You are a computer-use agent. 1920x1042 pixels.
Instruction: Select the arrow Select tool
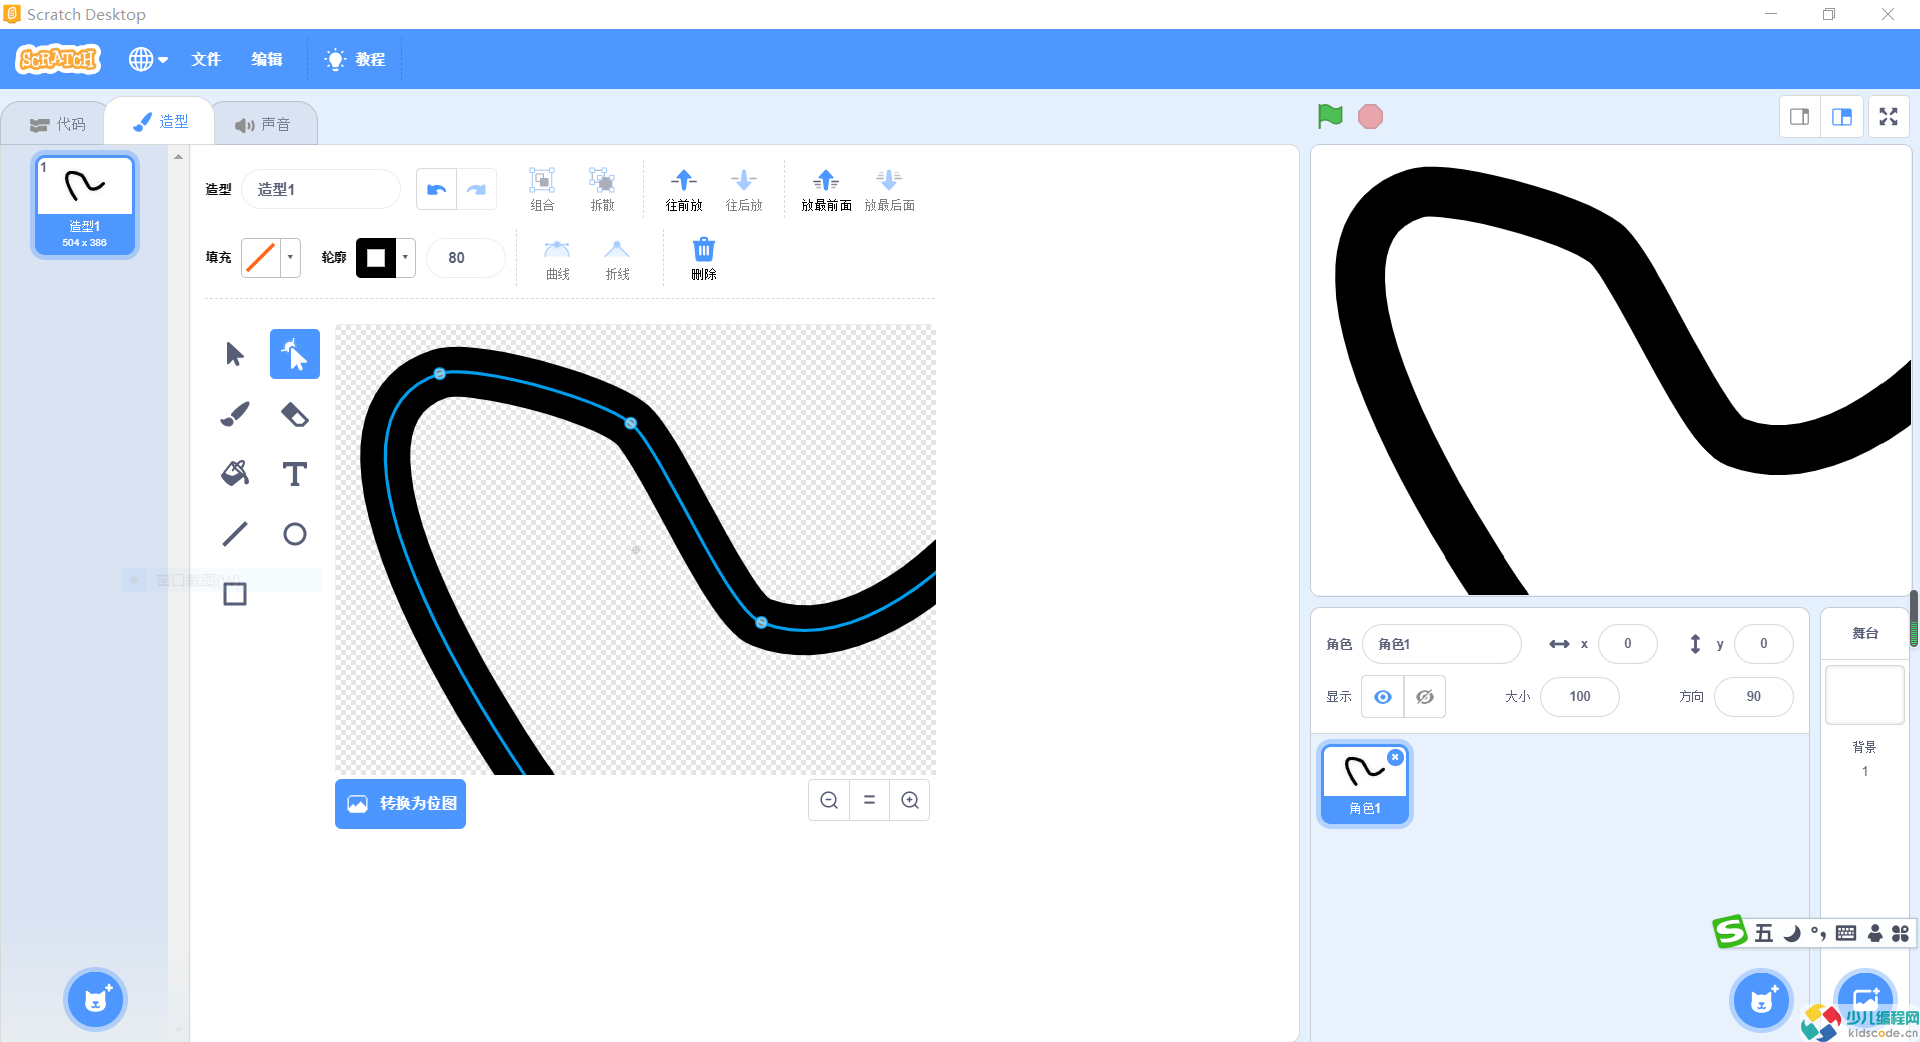click(235, 354)
